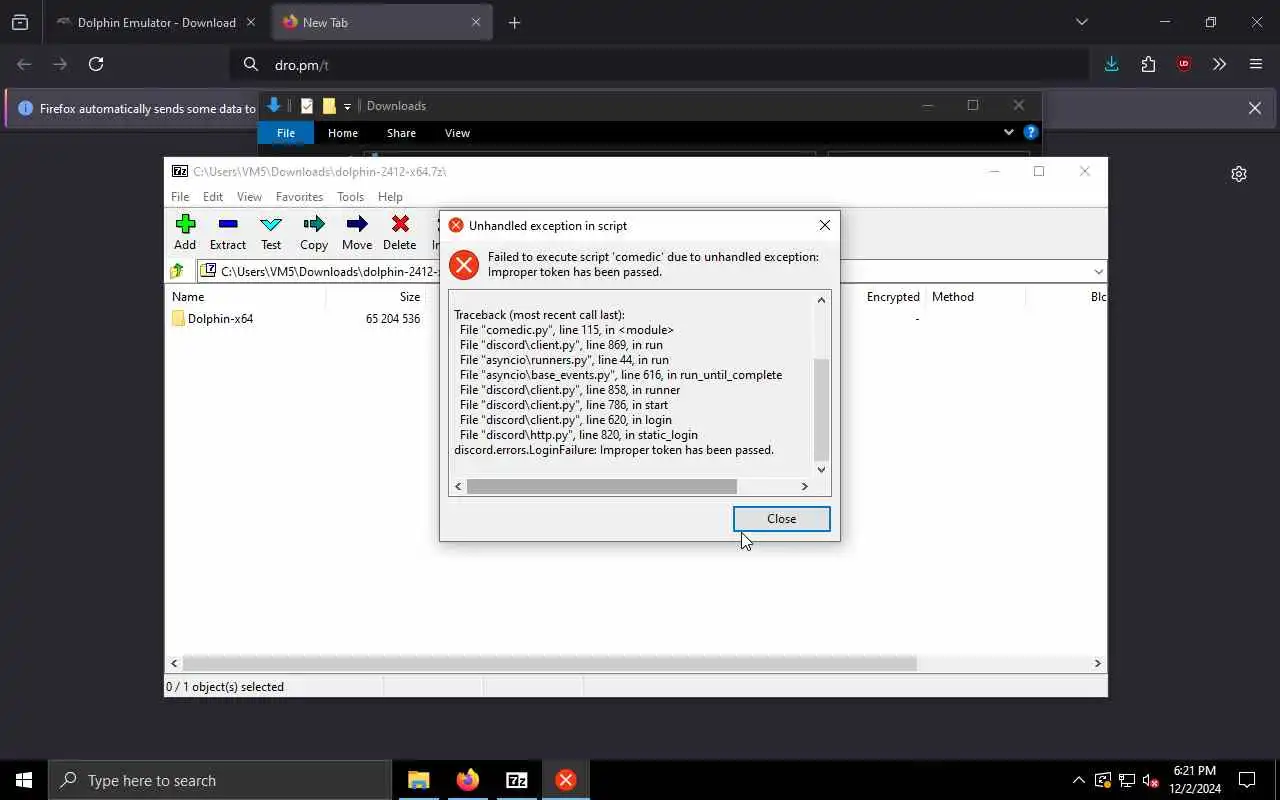Open the Windows notification center

point(1247,780)
